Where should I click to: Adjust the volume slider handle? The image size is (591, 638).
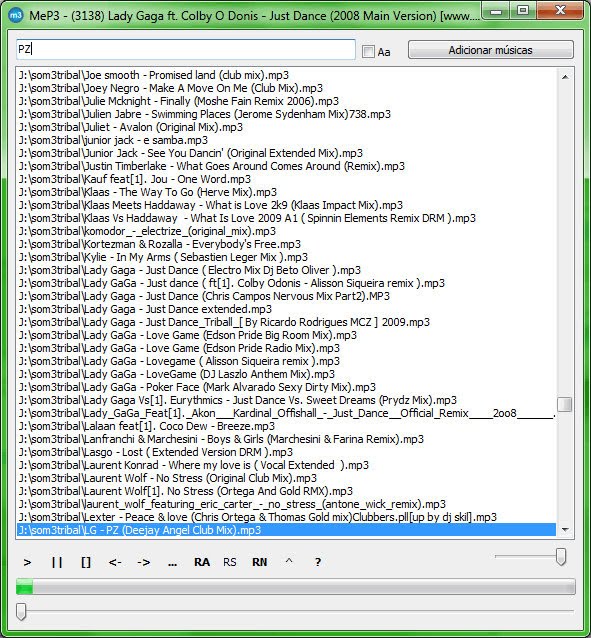click(x=561, y=556)
